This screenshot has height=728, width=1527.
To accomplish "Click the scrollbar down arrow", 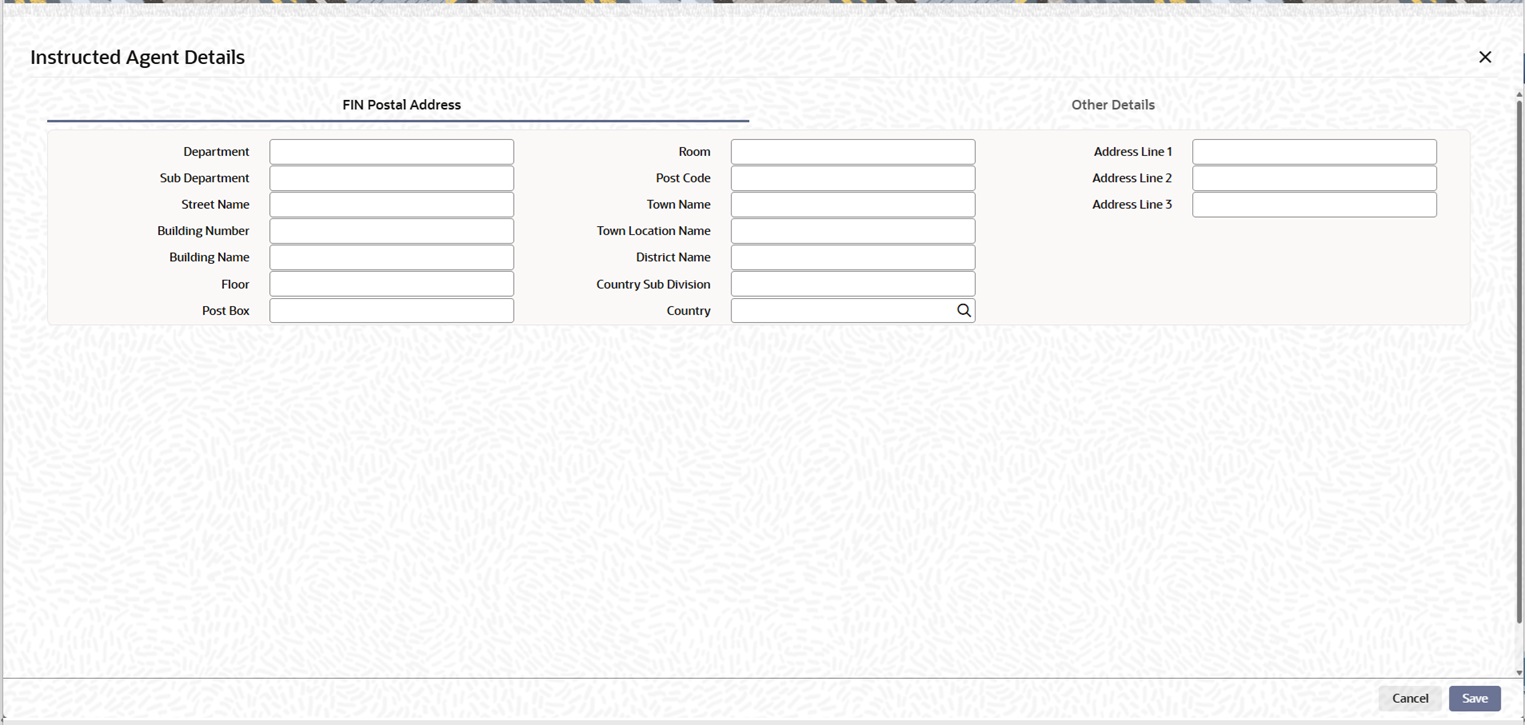I will pos(1519,673).
